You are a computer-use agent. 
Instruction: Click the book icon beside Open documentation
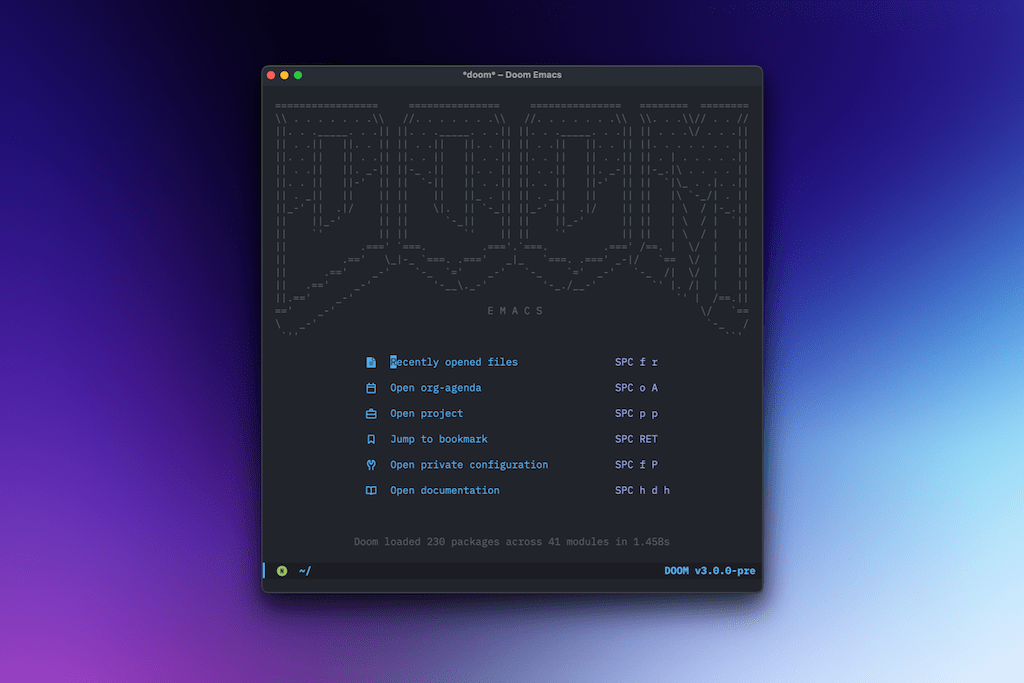[x=371, y=490]
